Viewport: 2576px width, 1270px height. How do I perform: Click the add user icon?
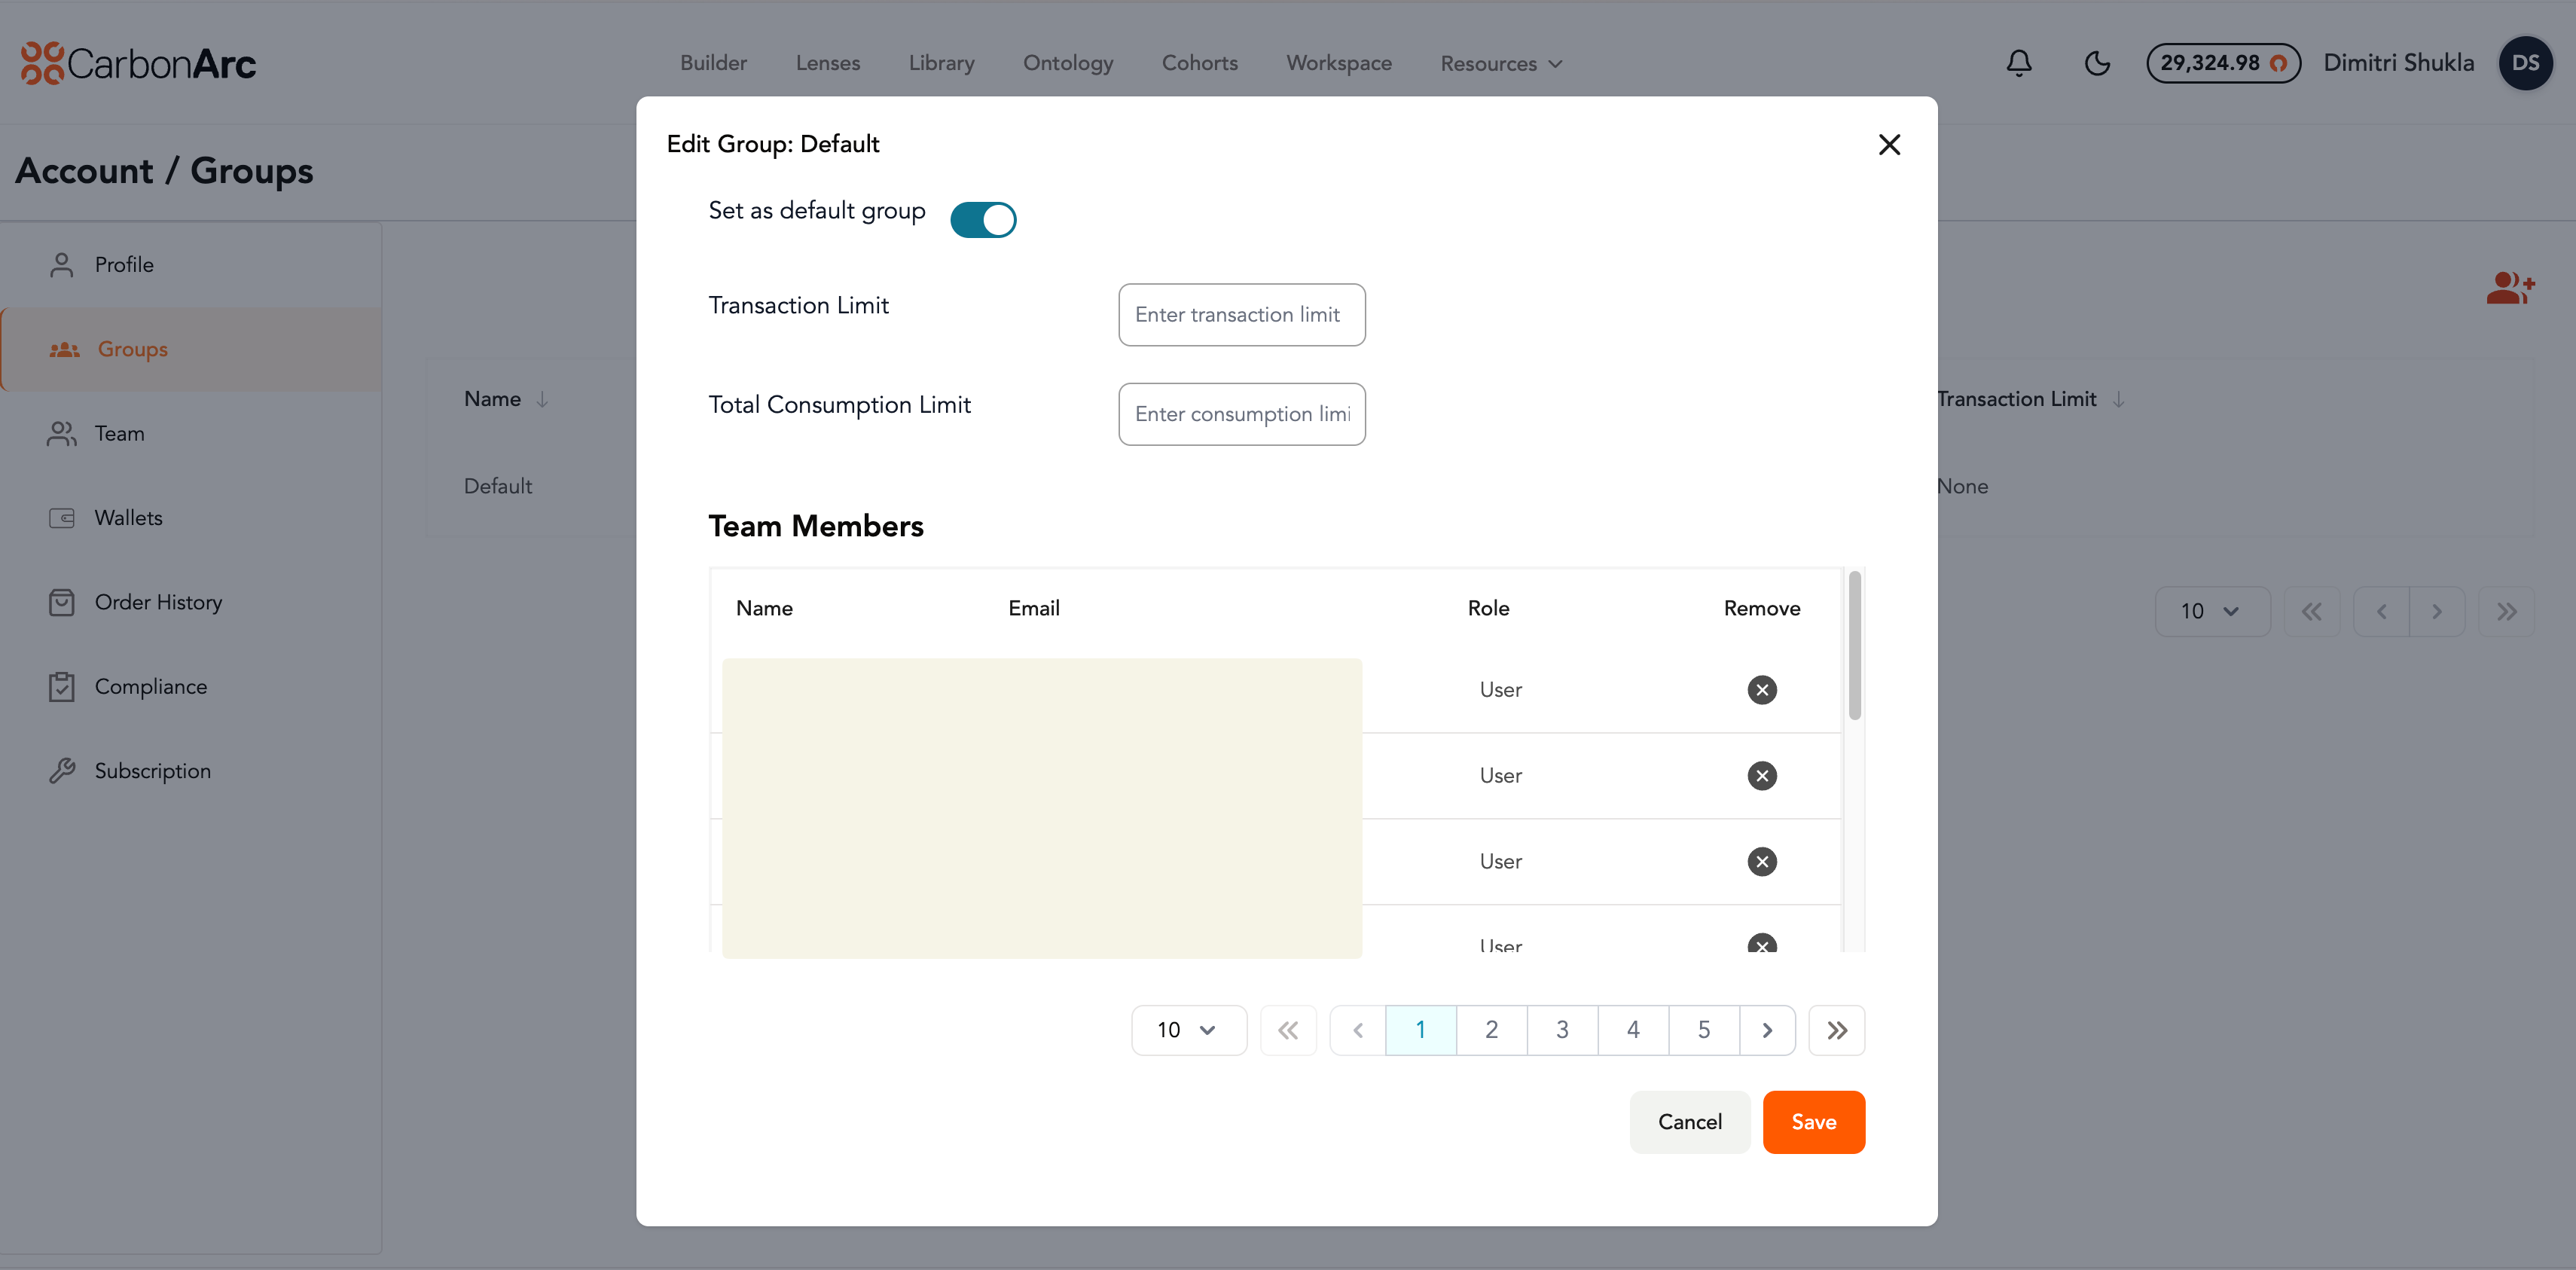(2509, 288)
